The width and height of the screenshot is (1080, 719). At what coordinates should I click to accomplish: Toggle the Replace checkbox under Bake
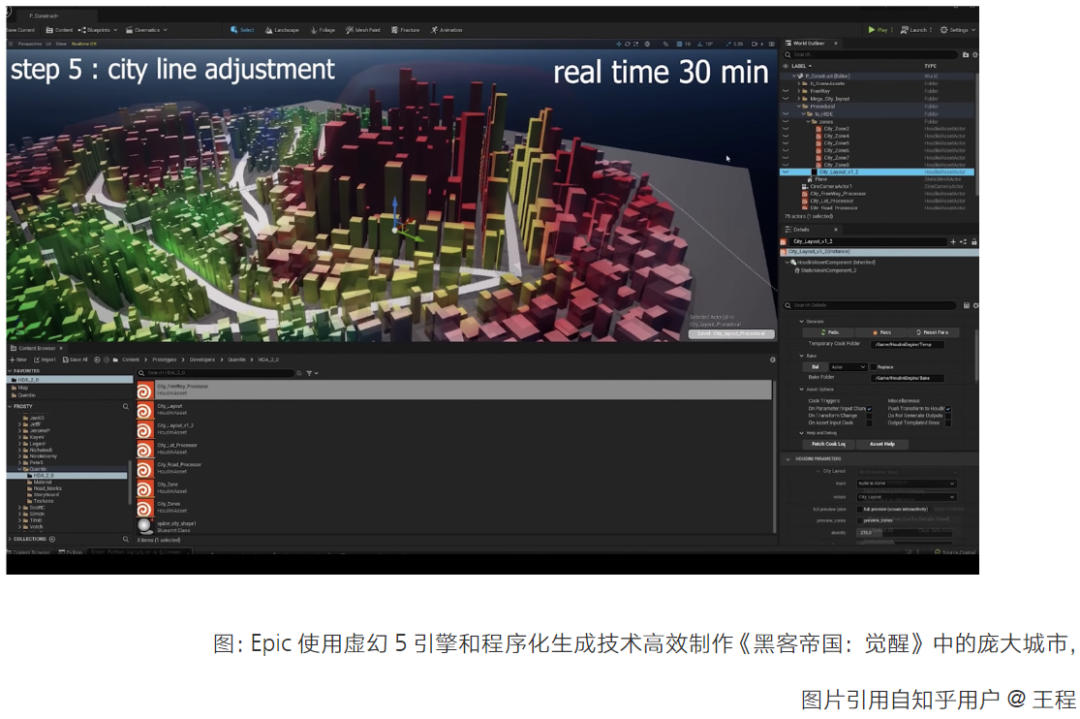873,367
